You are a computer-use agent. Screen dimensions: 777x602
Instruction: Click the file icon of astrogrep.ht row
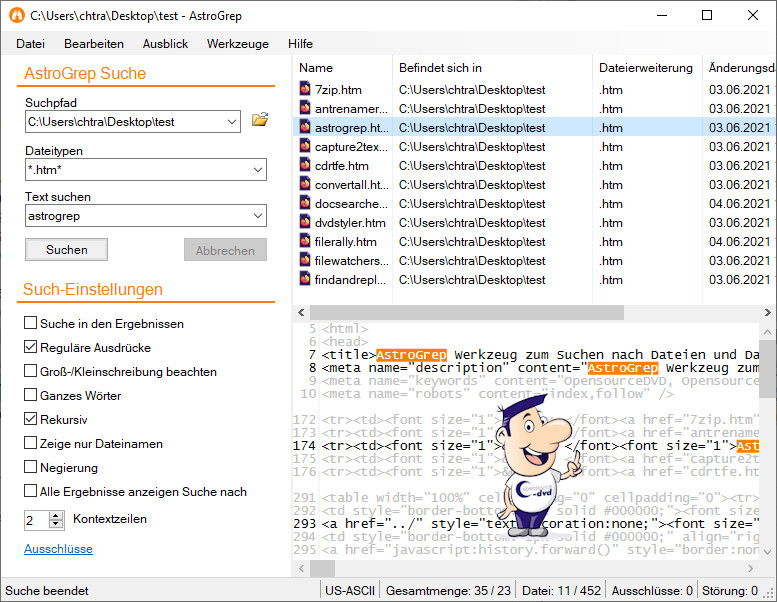tap(305, 127)
